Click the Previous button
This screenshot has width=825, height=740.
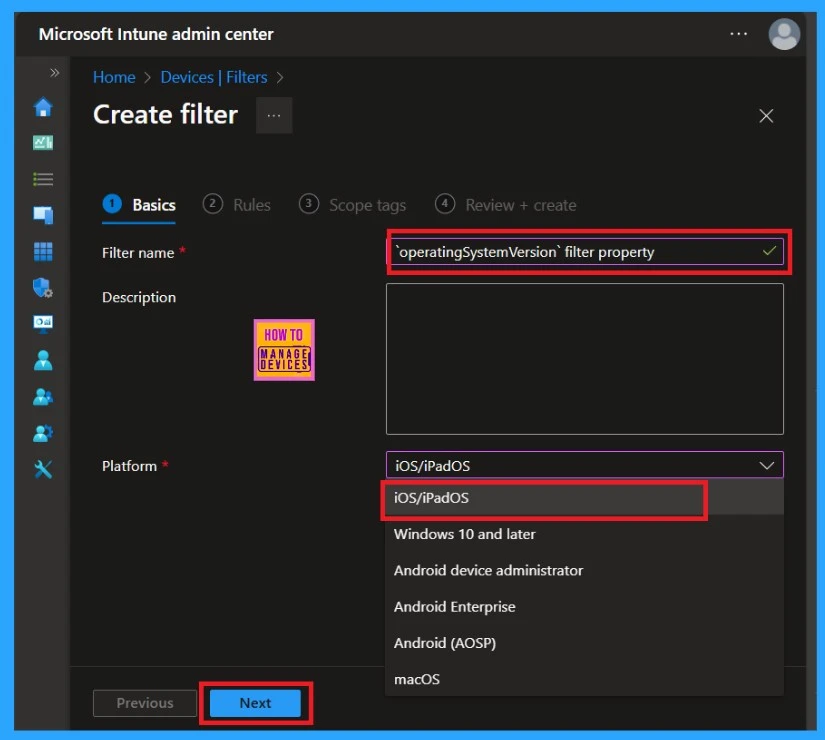(145, 703)
